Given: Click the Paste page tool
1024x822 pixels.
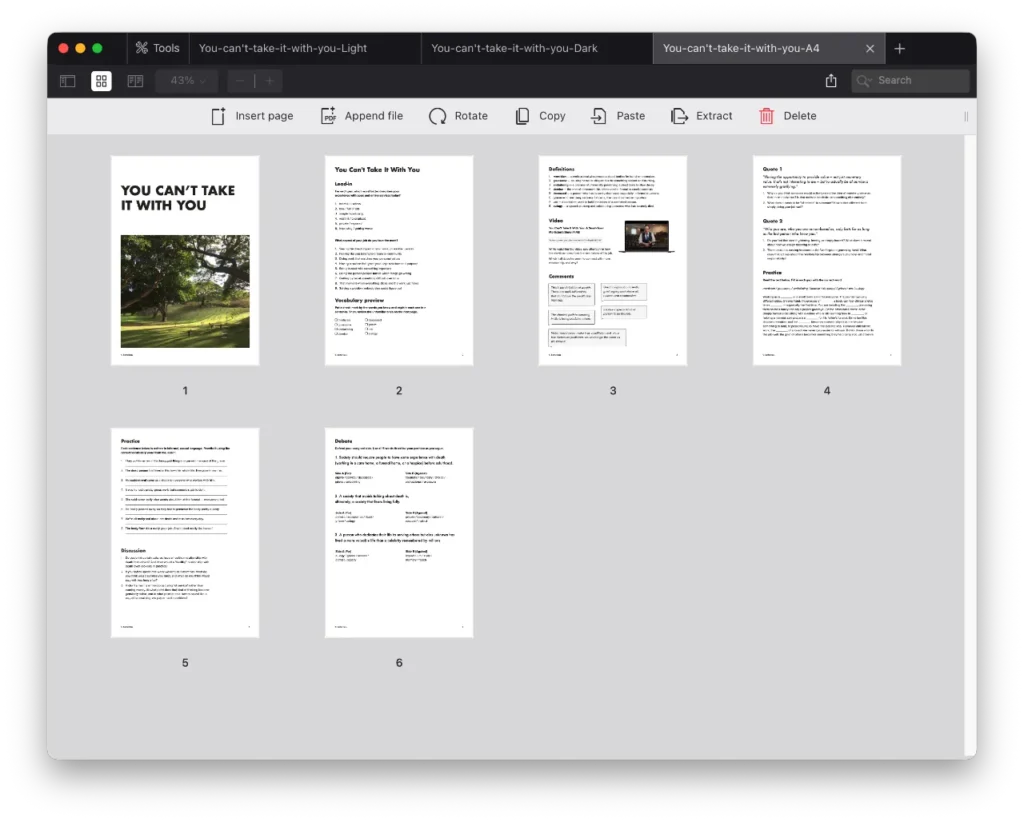Looking at the screenshot, I should tap(617, 116).
